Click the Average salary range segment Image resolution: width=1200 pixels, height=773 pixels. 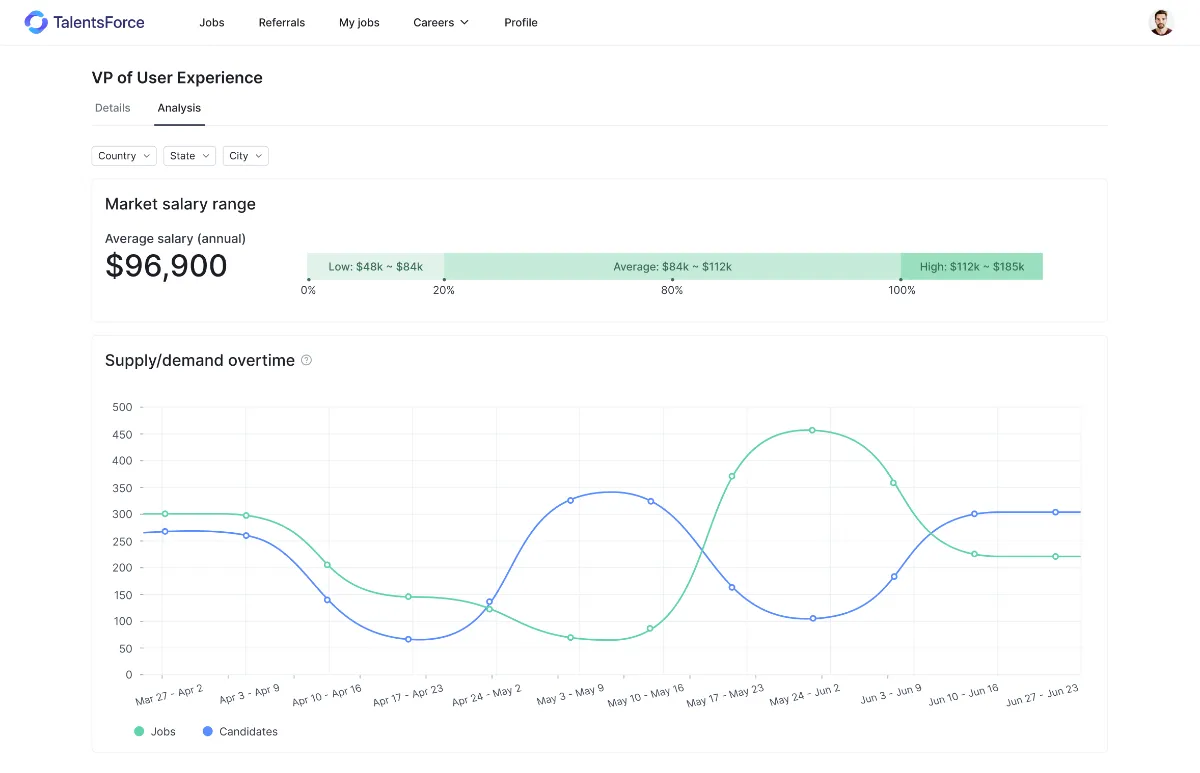pyautogui.click(x=672, y=267)
